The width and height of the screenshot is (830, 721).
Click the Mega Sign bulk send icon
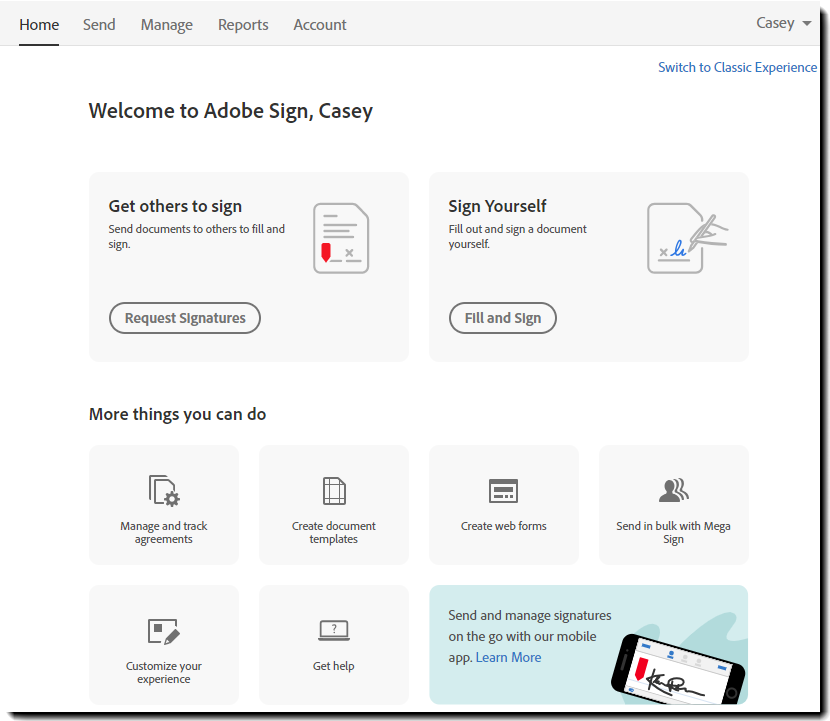point(674,490)
